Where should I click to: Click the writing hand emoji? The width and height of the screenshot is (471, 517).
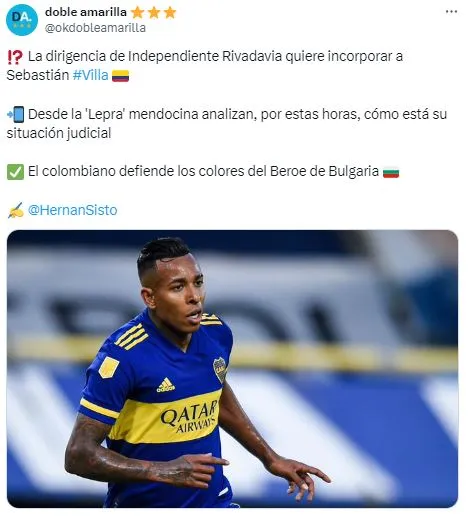pos(16,210)
